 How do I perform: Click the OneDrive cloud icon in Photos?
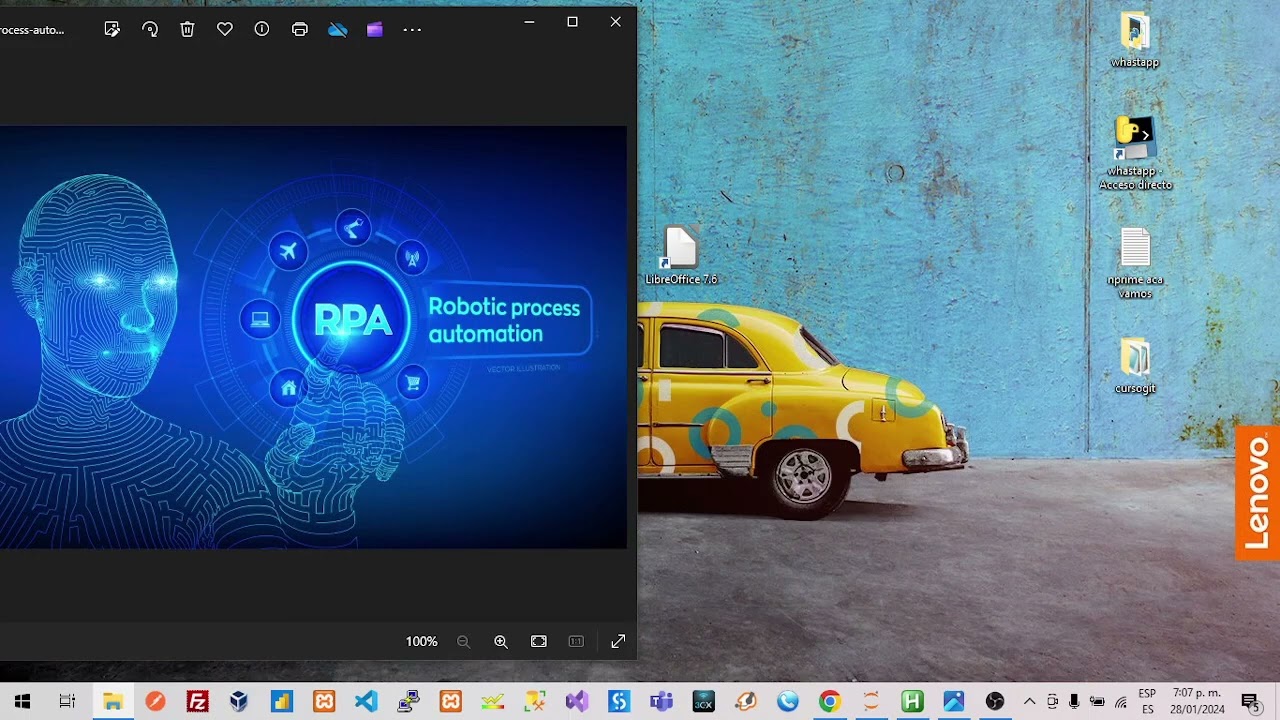point(338,30)
